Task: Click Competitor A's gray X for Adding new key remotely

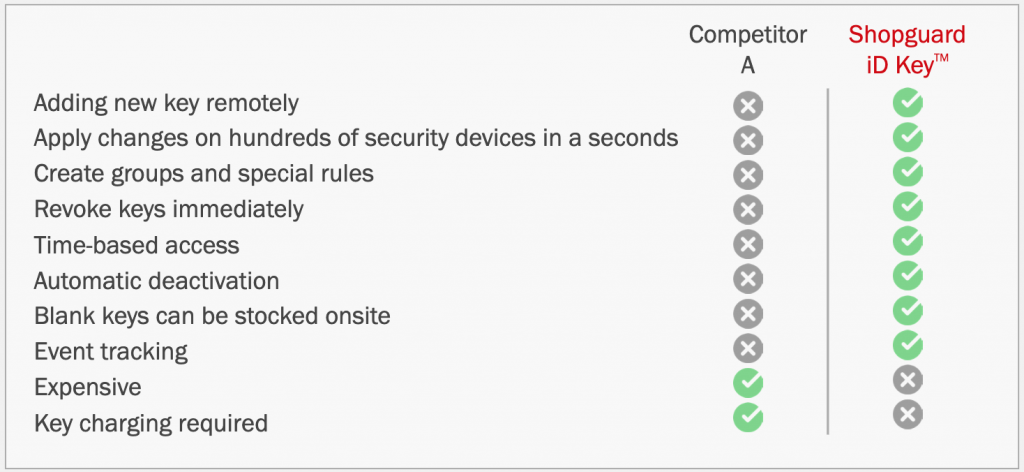Action: pos(748,105)
